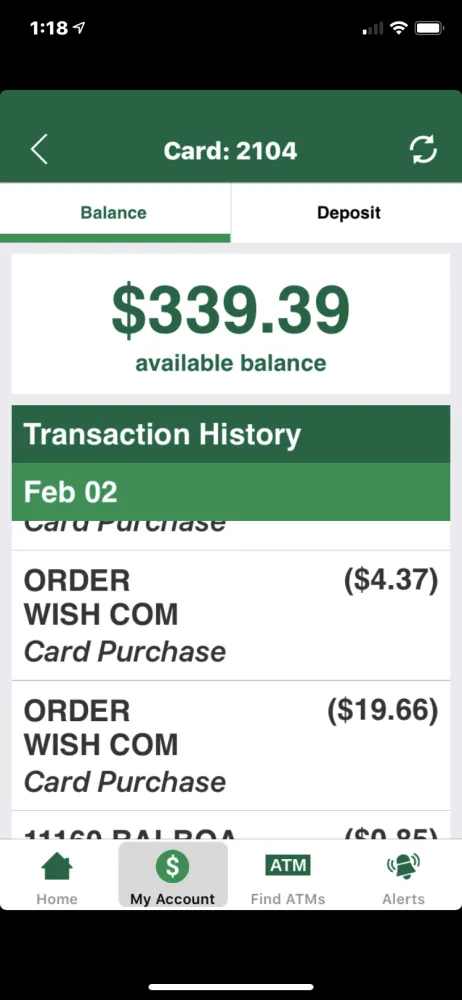Switch to the Deposit tab
The image size is (462, 1000).
tap(346, 212)
